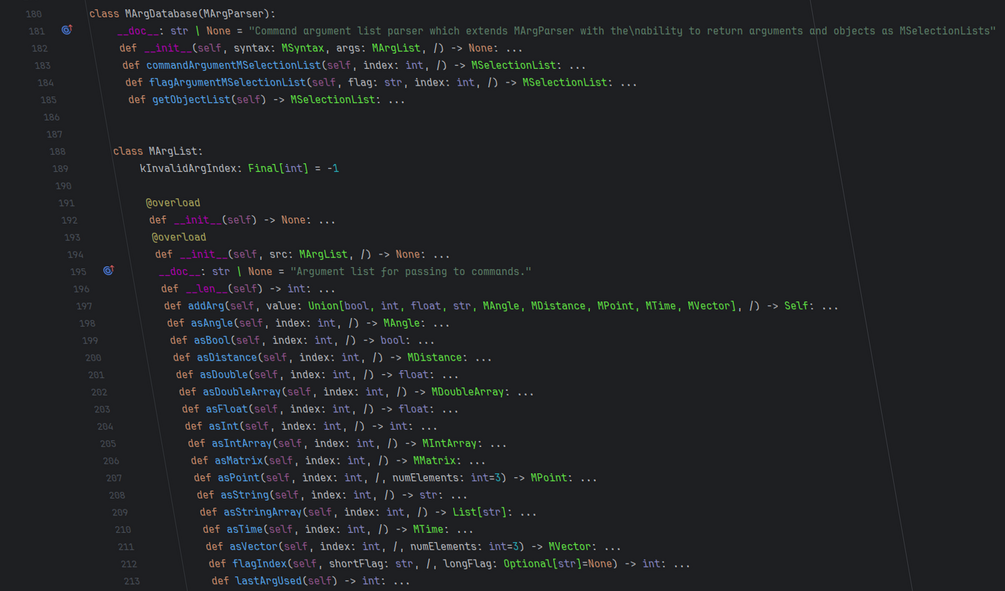Screen dimensions: 1005x591
Task: Click the override gutter icon on line 195
Action: (x=108, y=271)
